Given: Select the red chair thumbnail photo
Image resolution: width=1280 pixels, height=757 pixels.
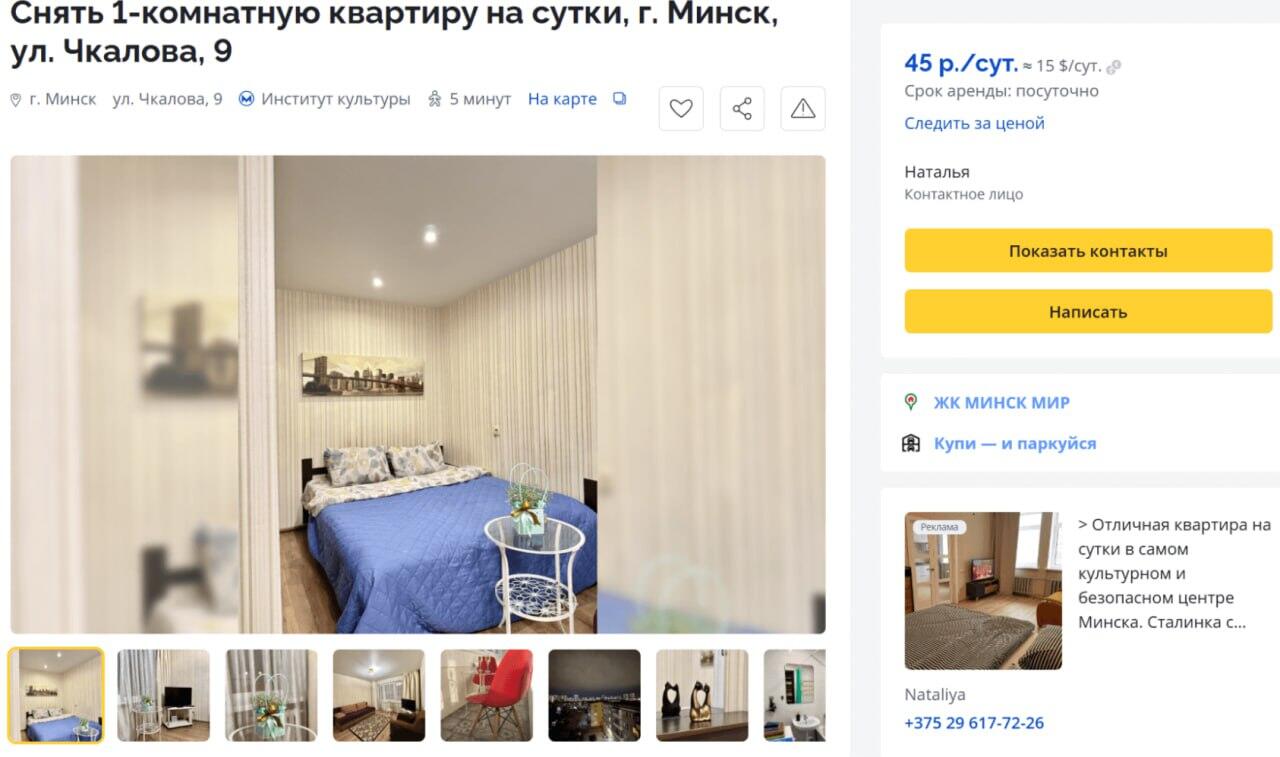Looking at the screenshot, I should click(487, 695).
